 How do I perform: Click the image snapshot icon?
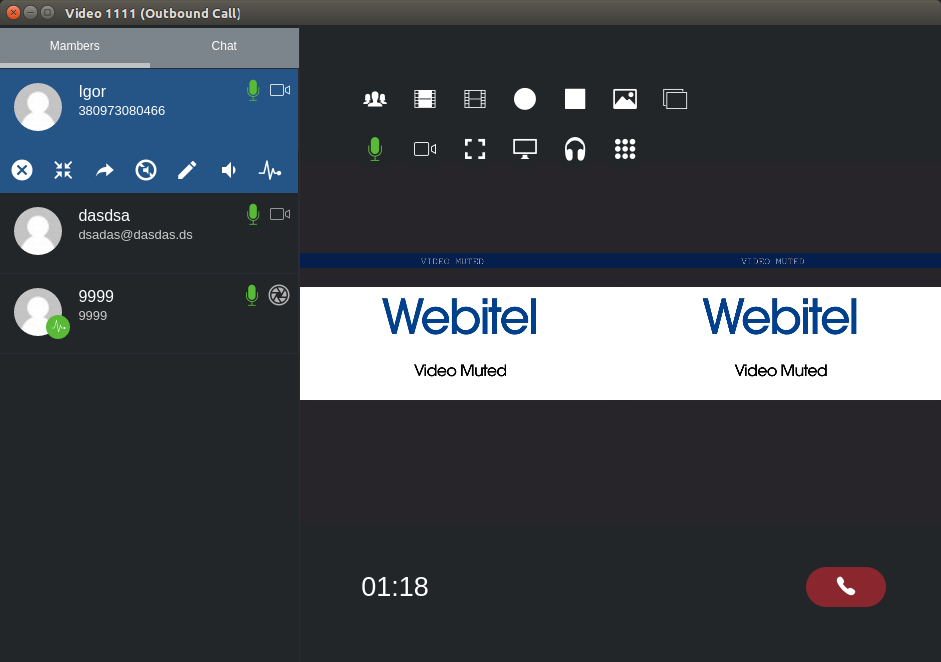[625, 99]
